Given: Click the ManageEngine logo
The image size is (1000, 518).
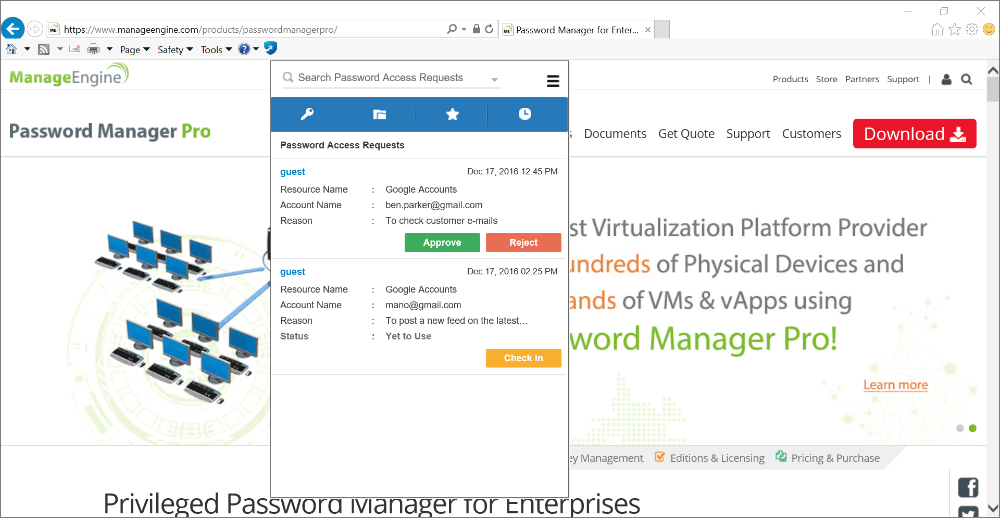Looking at the screenshot, I should pyautogui.click(x=69, y=76).
